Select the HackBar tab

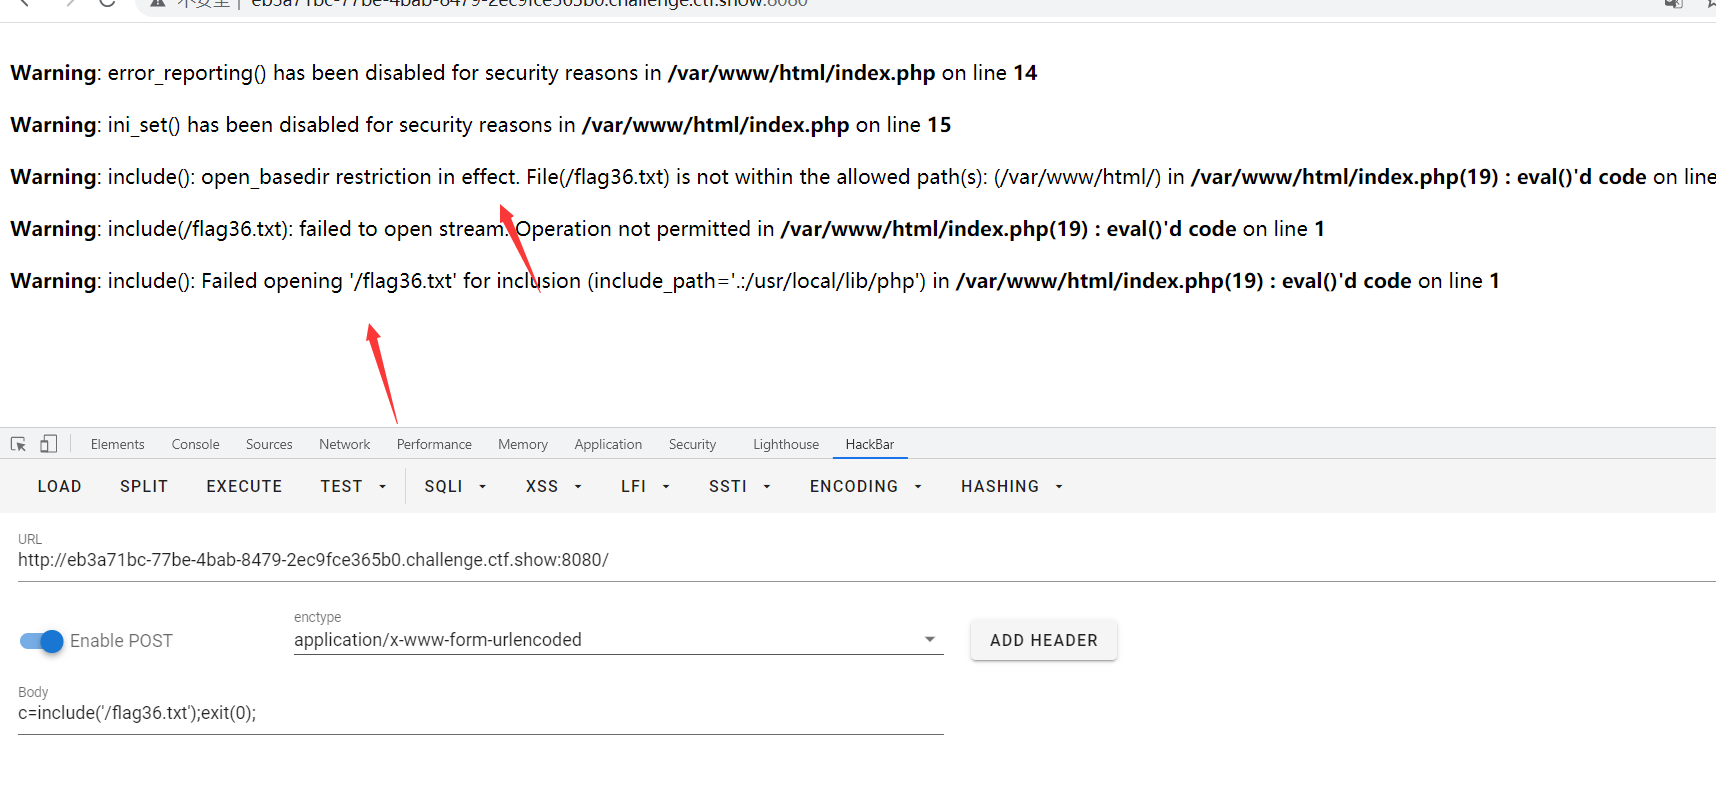pyautogui.click(x=870, y=444)
